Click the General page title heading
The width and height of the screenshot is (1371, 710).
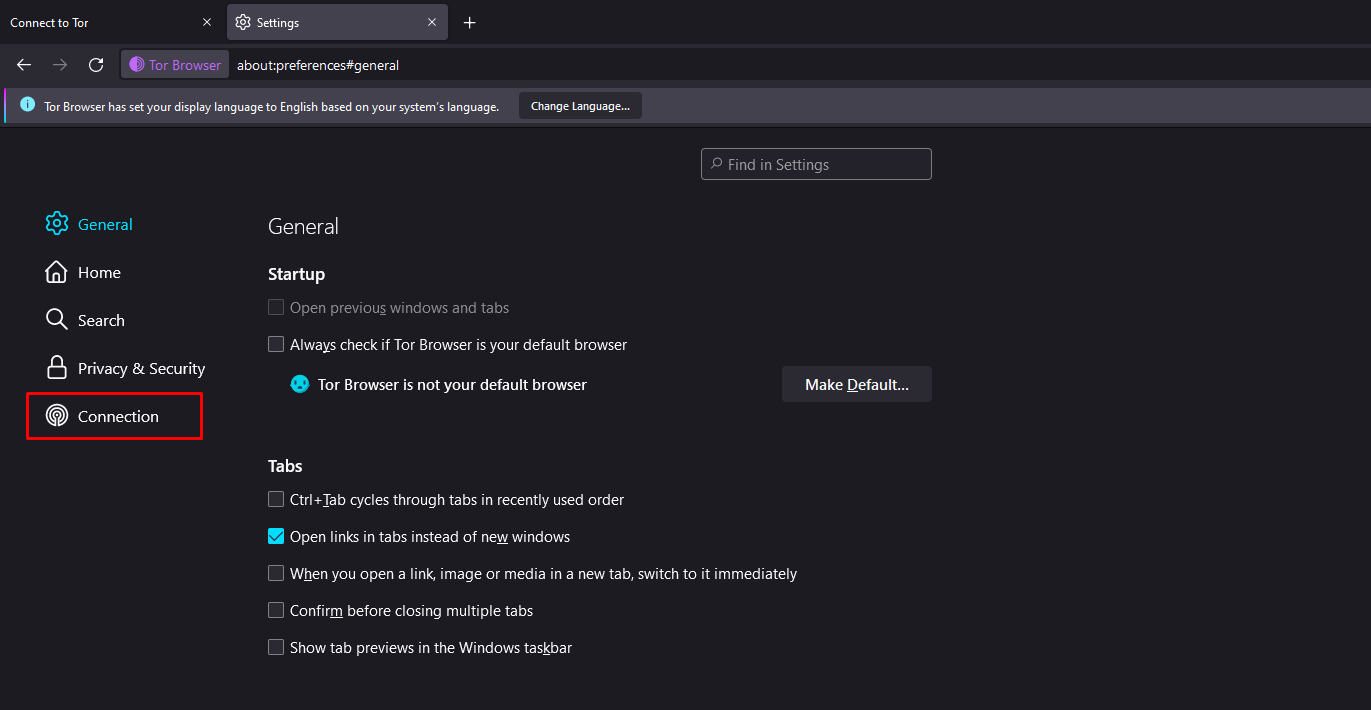(x=303, y=226)
